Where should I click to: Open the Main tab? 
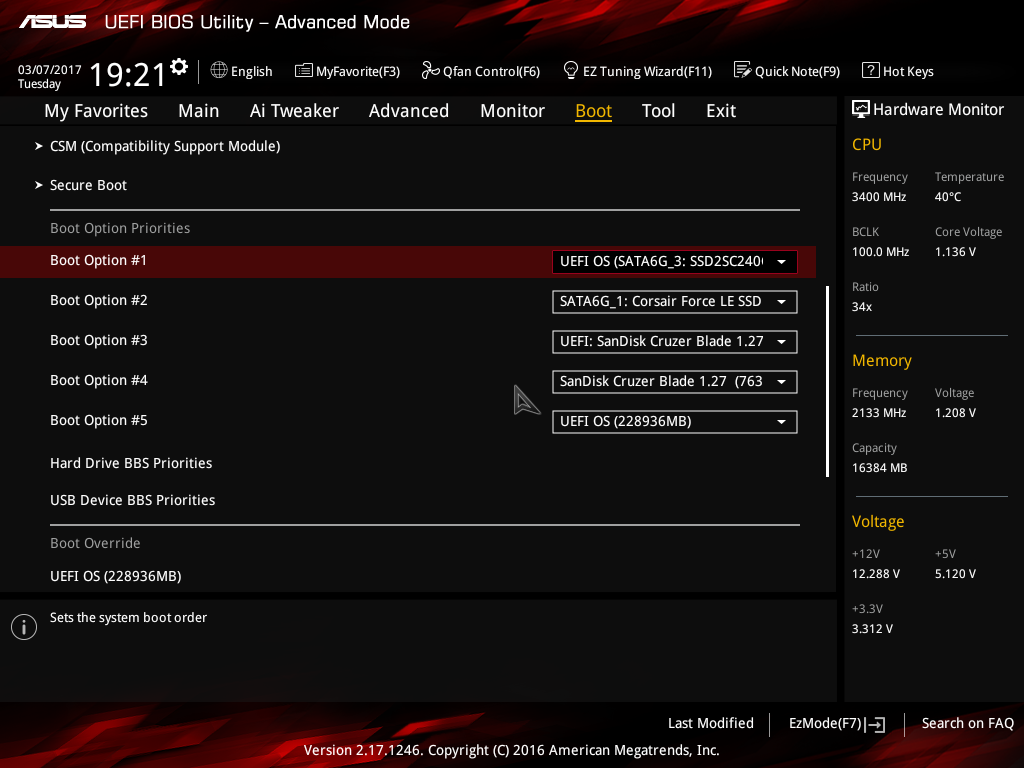(199, 111)
